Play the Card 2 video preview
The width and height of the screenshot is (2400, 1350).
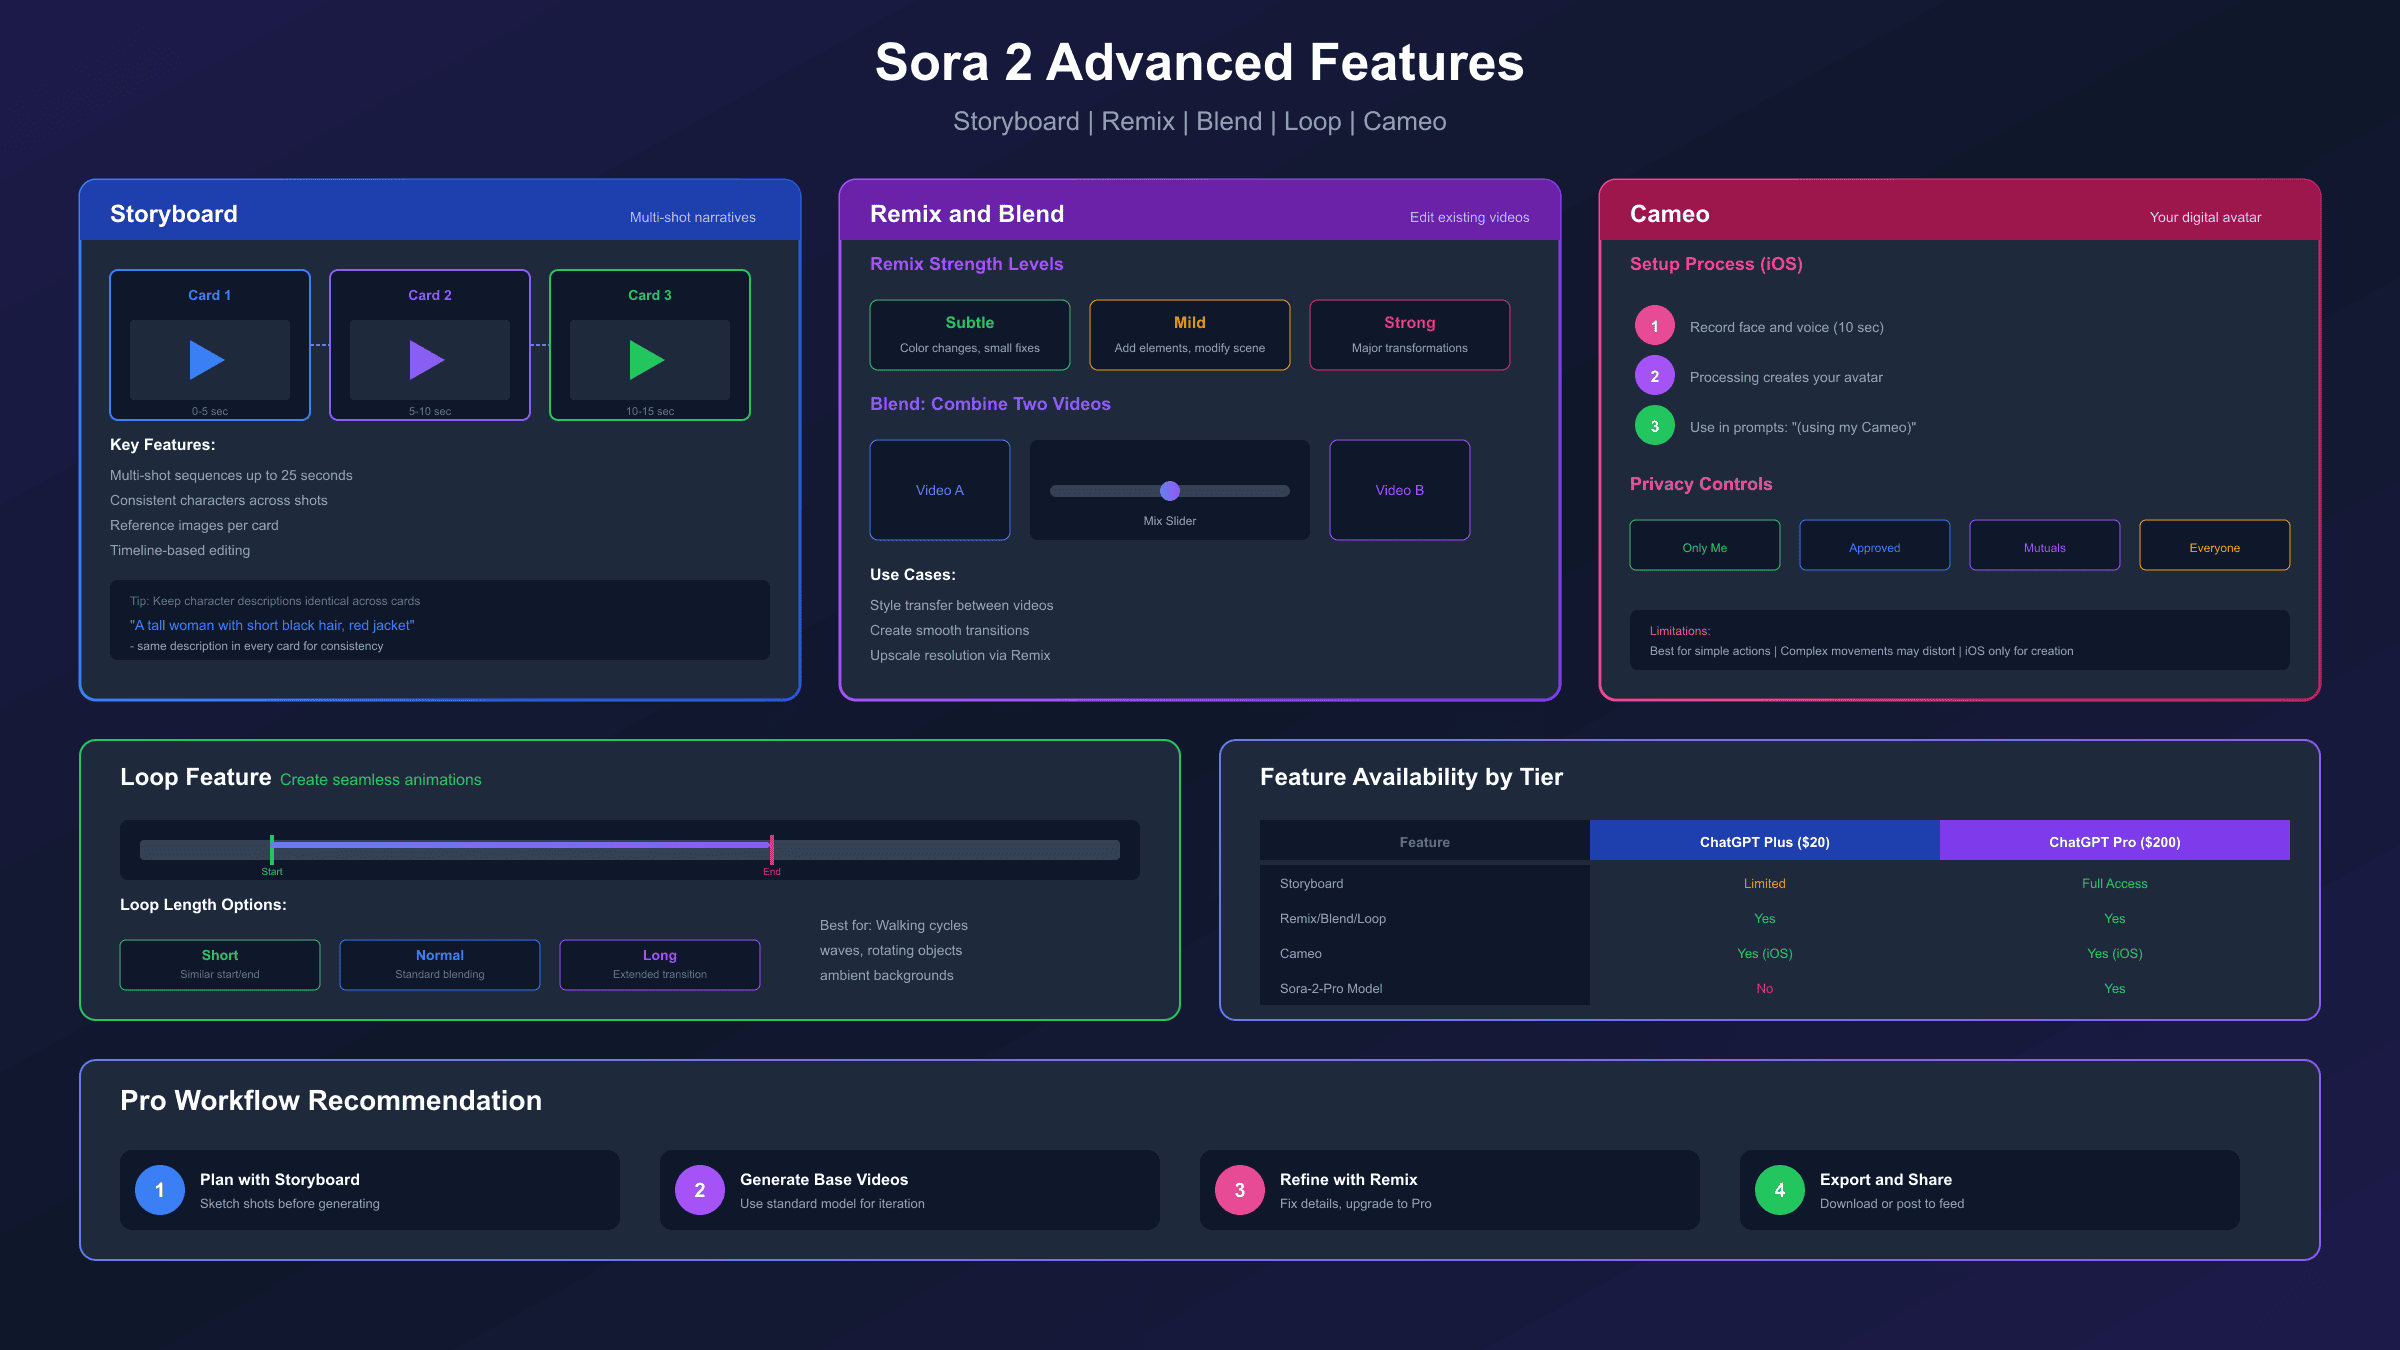coord(429,360)
